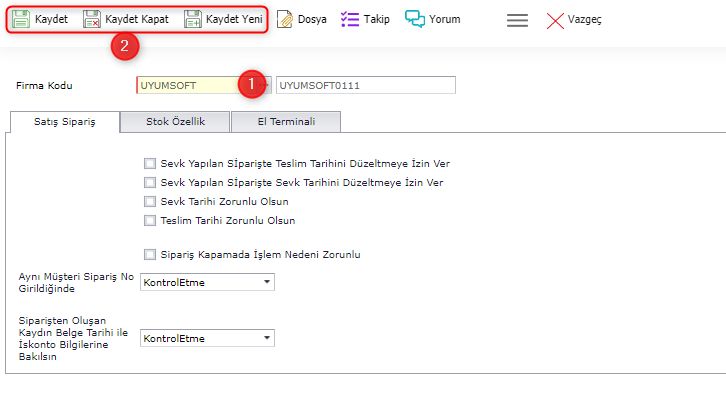The height and width of the screenshot is (402, 726).
Task: Click the Sipariş Kapamada İşlem Nedeni Zorunlu text
Action: point(261,254)
